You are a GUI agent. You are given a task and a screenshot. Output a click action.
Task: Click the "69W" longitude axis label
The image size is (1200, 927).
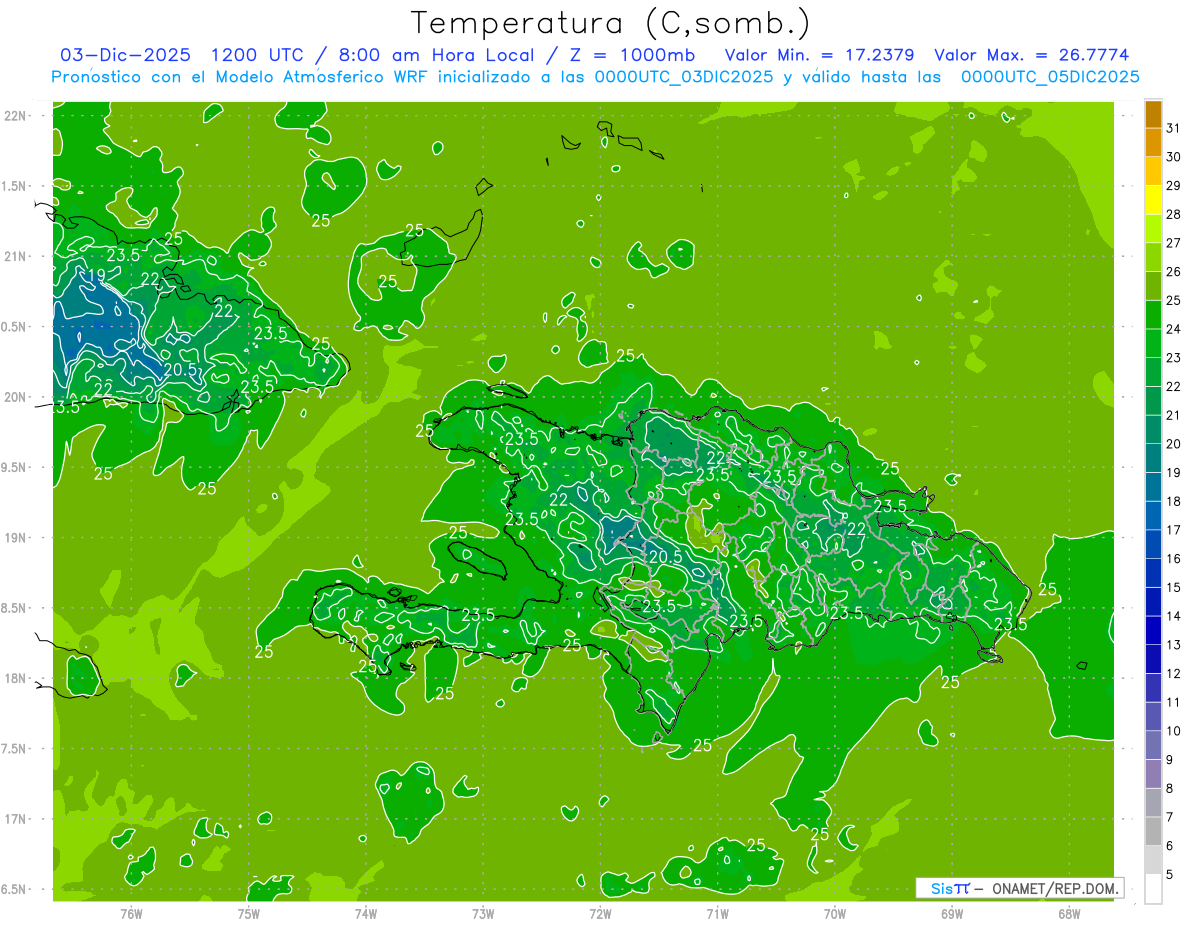click(x=951, y=914)
